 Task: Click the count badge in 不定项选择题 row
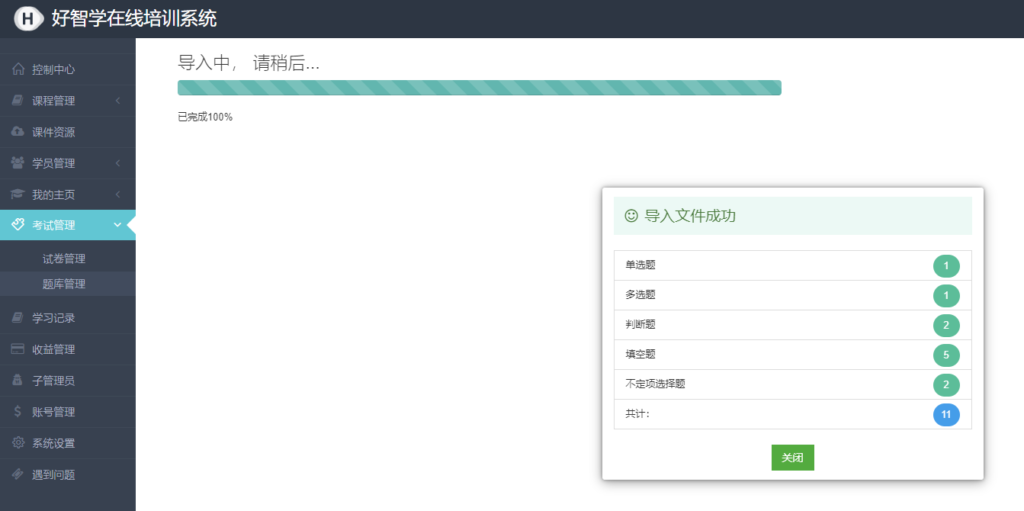(x=946, y=385)
